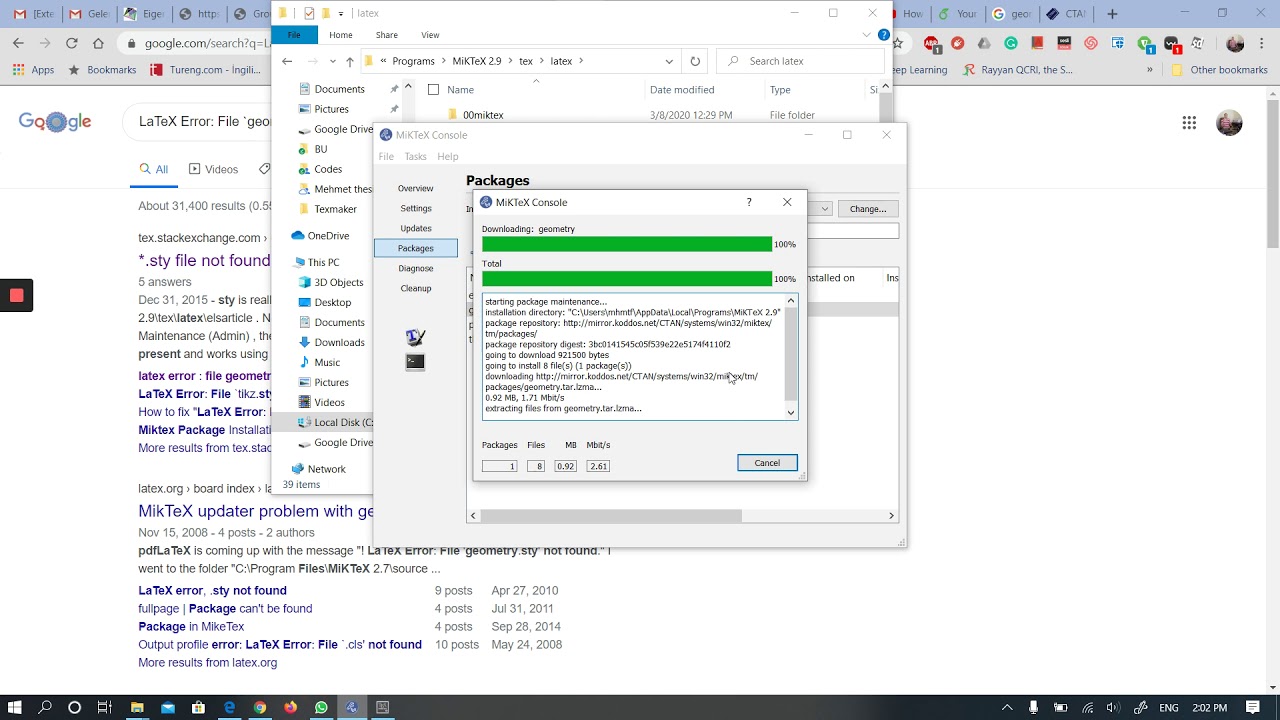Screen dimensions: 1280x720
Task: Open Chrome's three-dot menu
Action: tap(1263, 44)
